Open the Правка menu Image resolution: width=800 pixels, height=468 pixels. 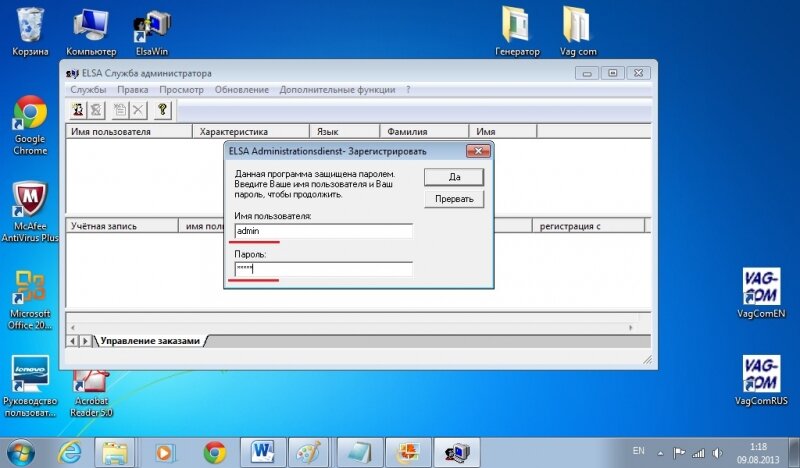(133, 90)
